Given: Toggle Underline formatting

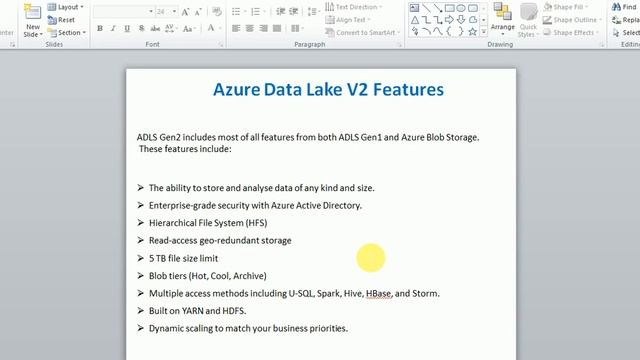Looking at the screenshot, I should [127, 28].
